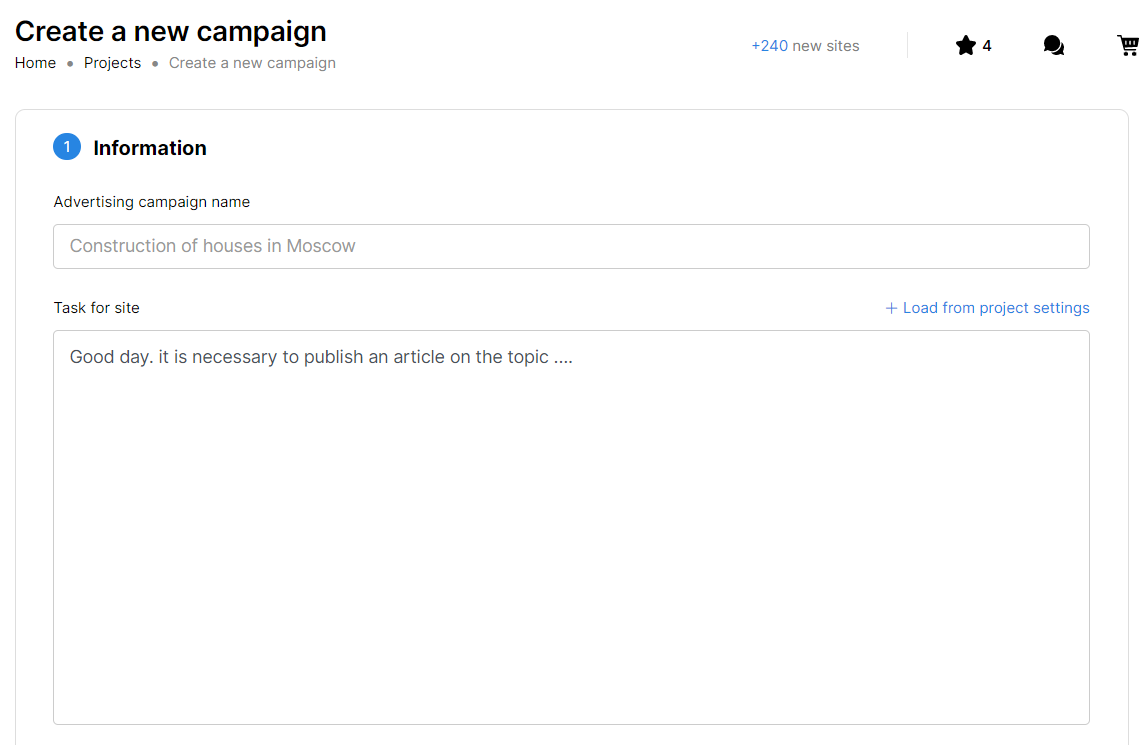1142x745 pixels.
Task: Click the cart icon at top right
Action: (x=1128, y=45)
